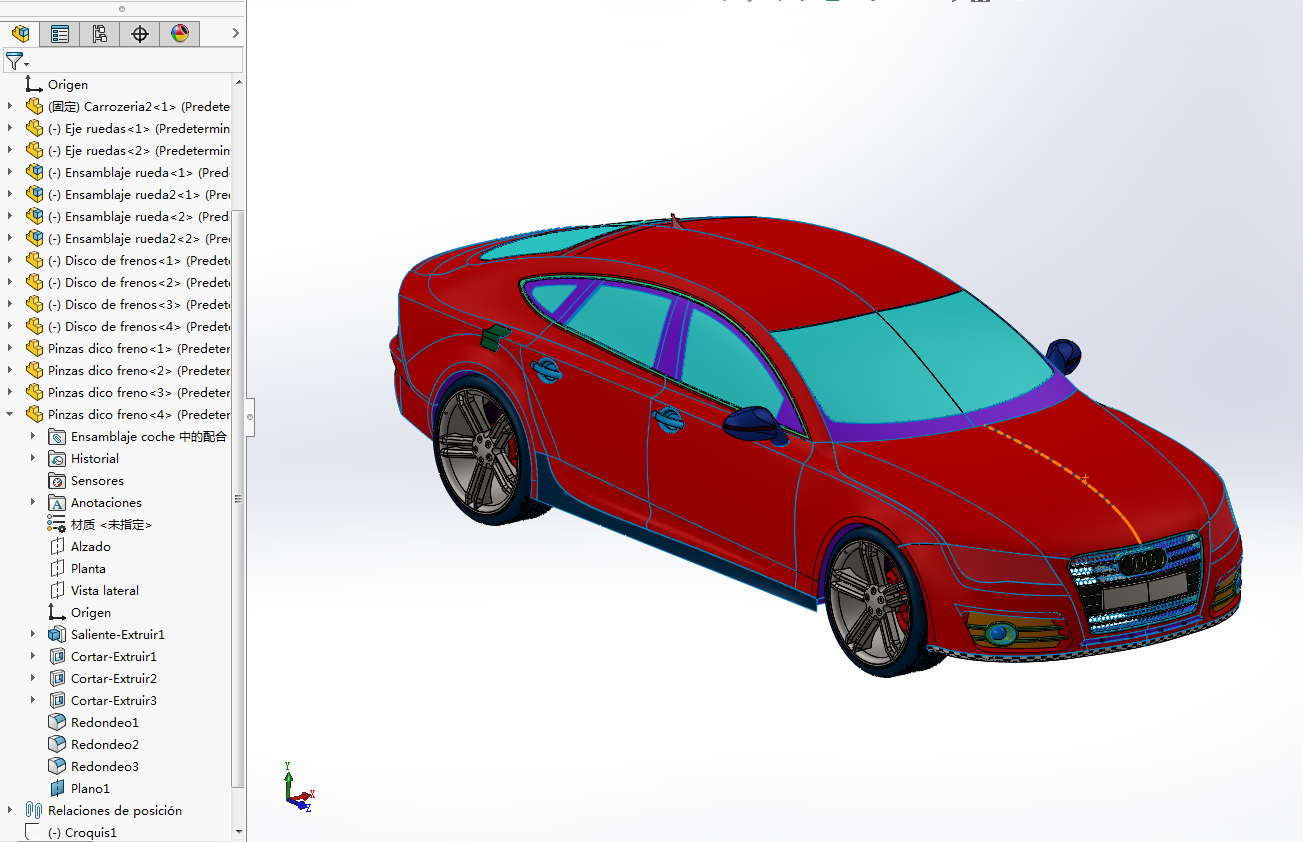The image size is (1303, 842).
Task: Select the Alzado plane icon
Action: tap(57, 547)
